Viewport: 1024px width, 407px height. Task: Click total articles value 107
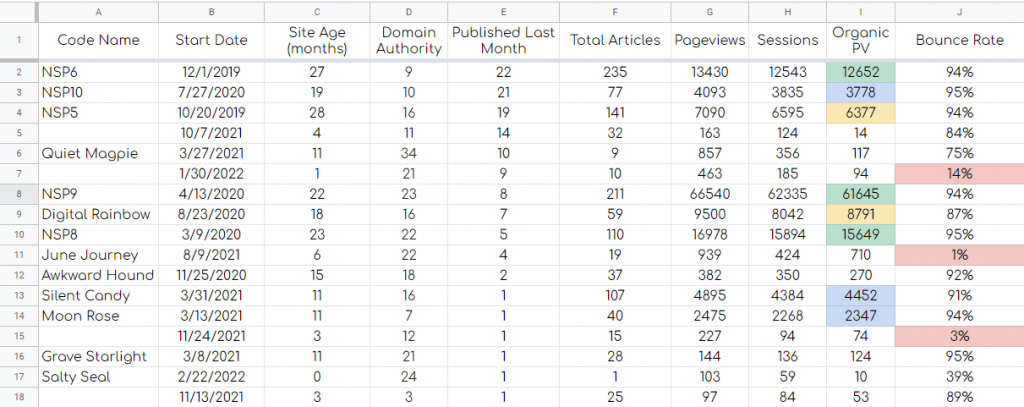(615, 295)
